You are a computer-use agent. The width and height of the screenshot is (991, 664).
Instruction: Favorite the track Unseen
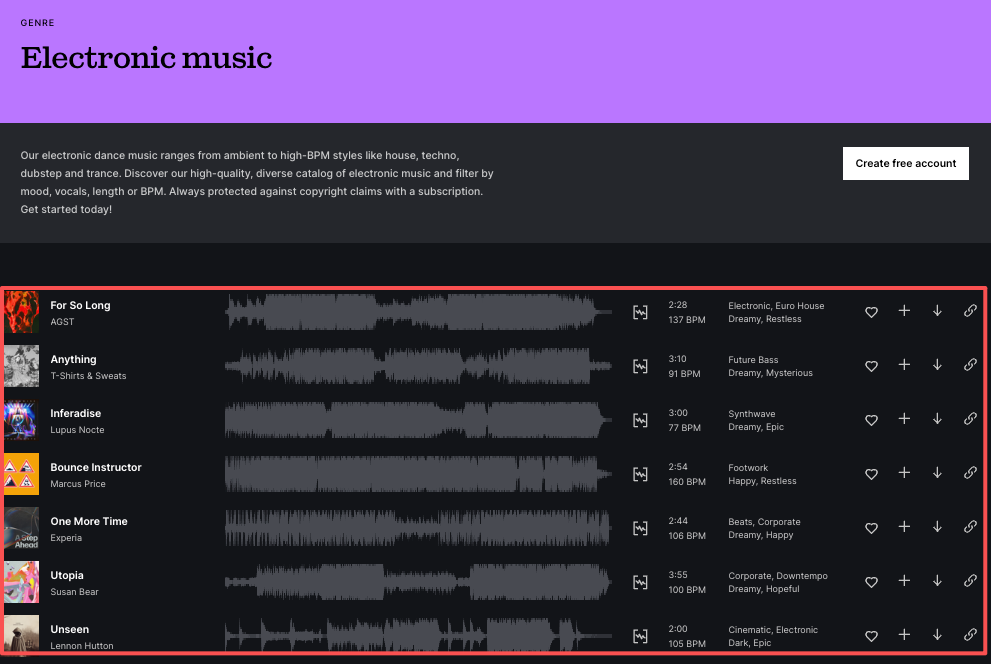tap(871, 636)
